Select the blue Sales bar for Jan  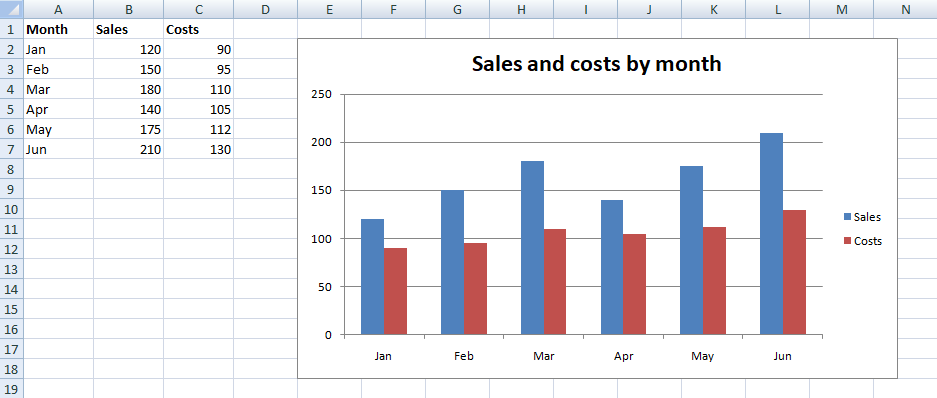[372, 277]
